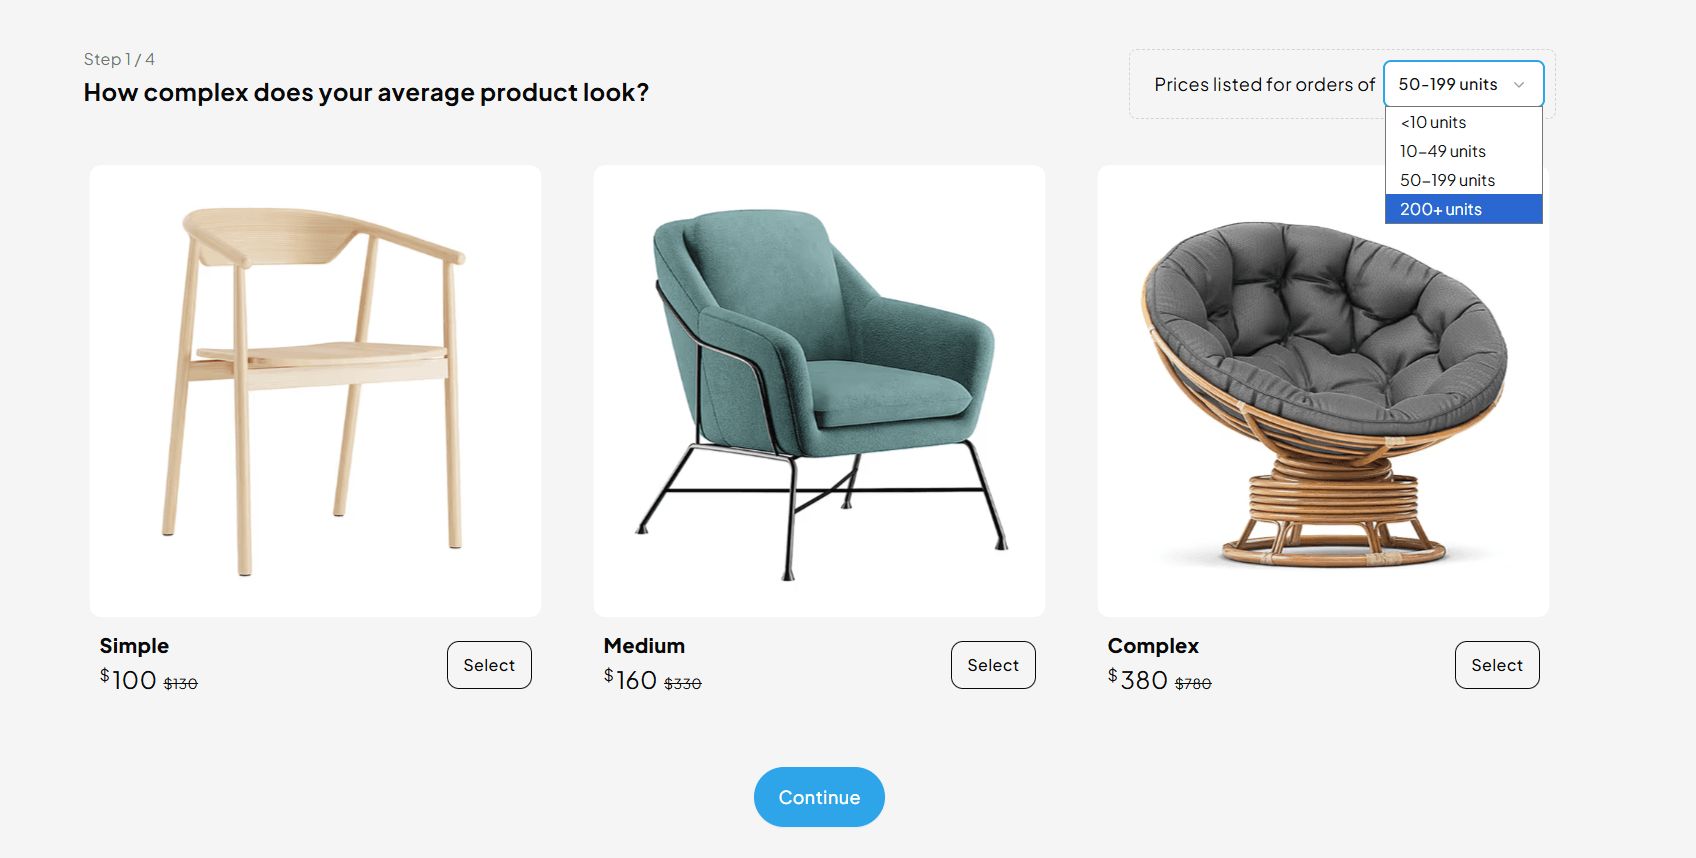1696x858 pixels.
Task: Click the "Prices listed for orders of" label
Action: tap(1263, 84)
